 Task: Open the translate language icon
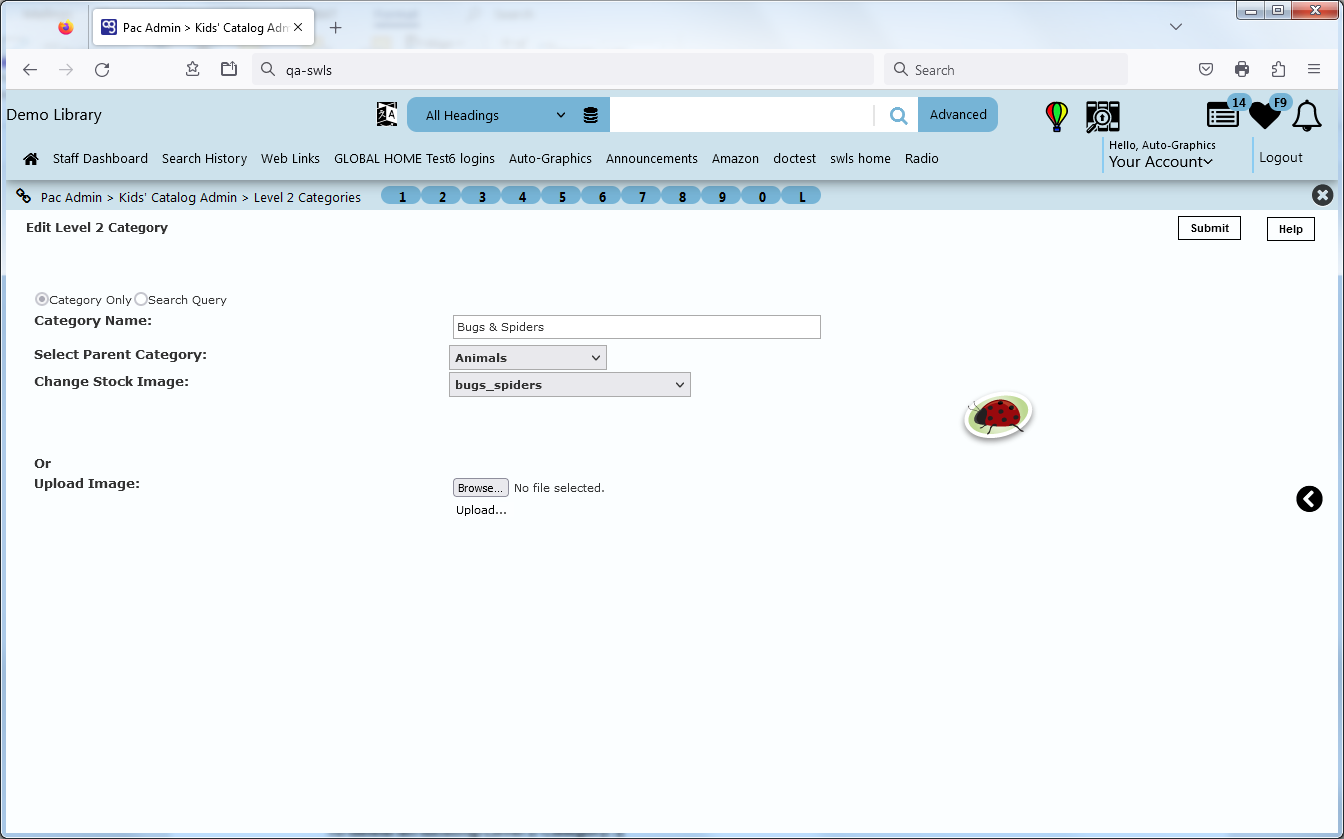click(387, 114)
